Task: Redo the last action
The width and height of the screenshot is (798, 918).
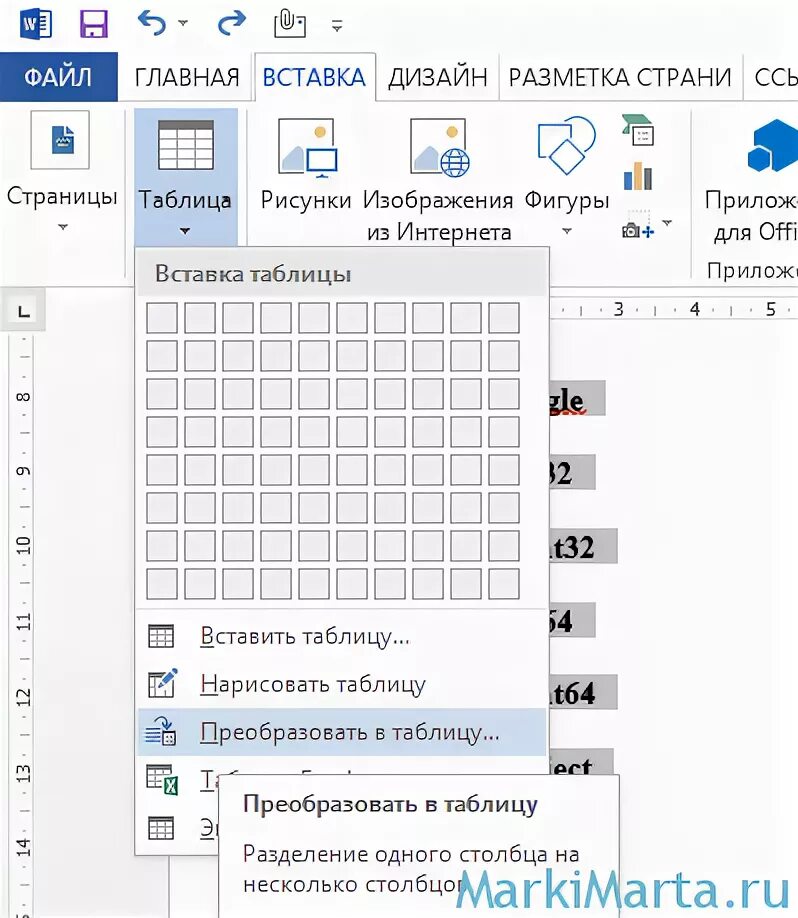Action: [x=231, y=23]
